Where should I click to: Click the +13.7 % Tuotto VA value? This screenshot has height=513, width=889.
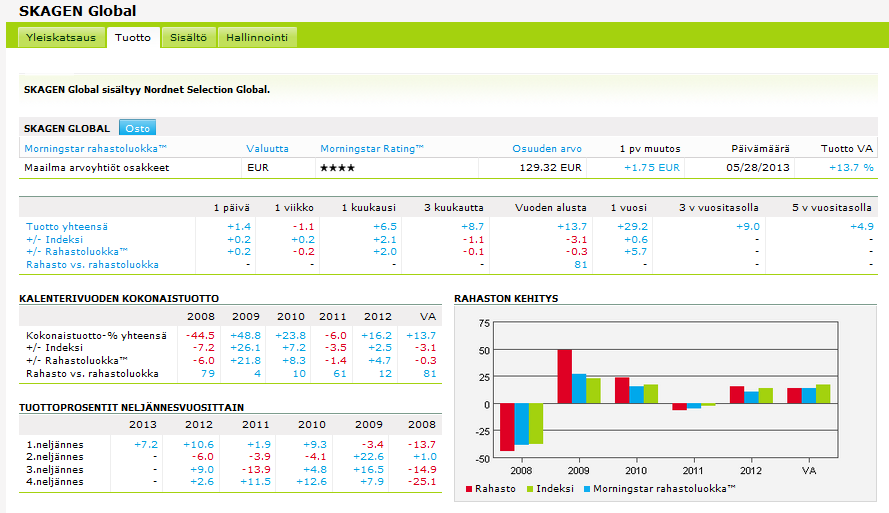coord(851,168)
